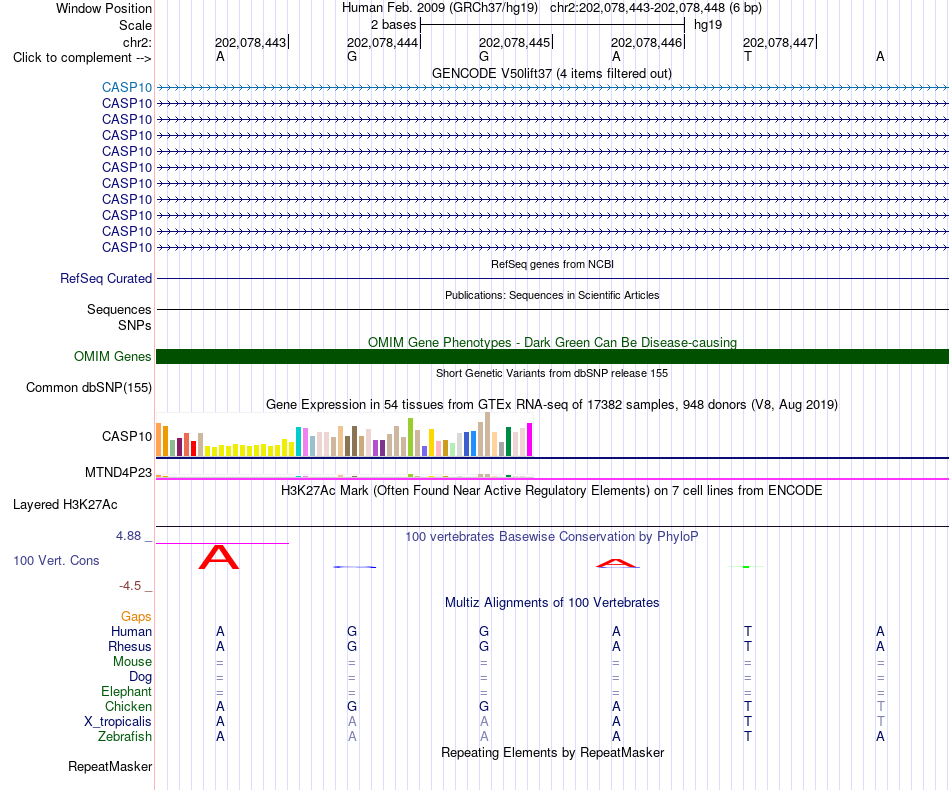Click the orange Gaps label
Screen dimensions: 950x790
(136, 616)
